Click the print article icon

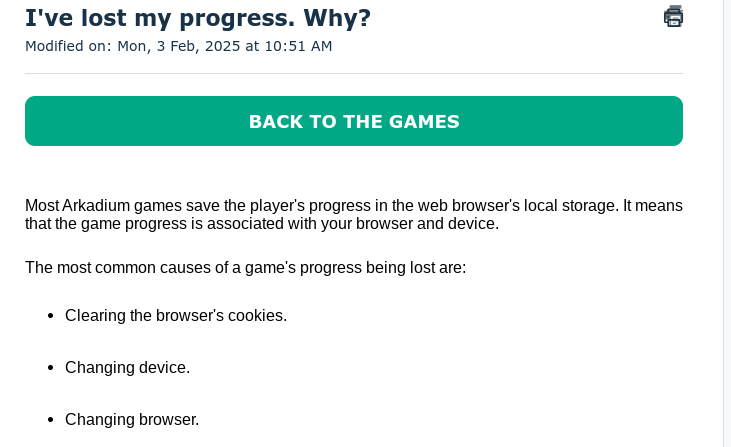tap(673, 16)
